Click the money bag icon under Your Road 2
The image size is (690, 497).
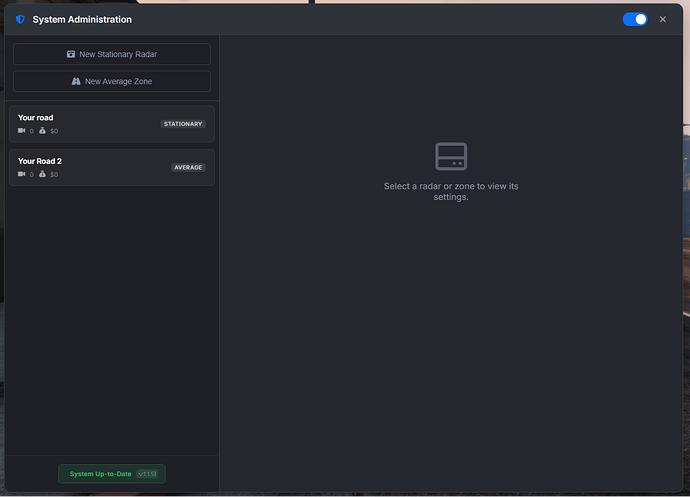click(42, 174)
